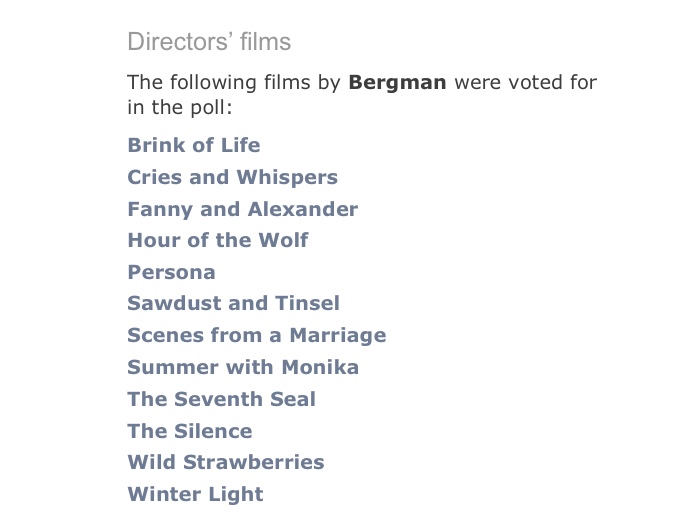Image resolution: width=698 pixels, height=526 pixels.
Task: Open Fanny and Alexander film page
Action: point(242,209)
